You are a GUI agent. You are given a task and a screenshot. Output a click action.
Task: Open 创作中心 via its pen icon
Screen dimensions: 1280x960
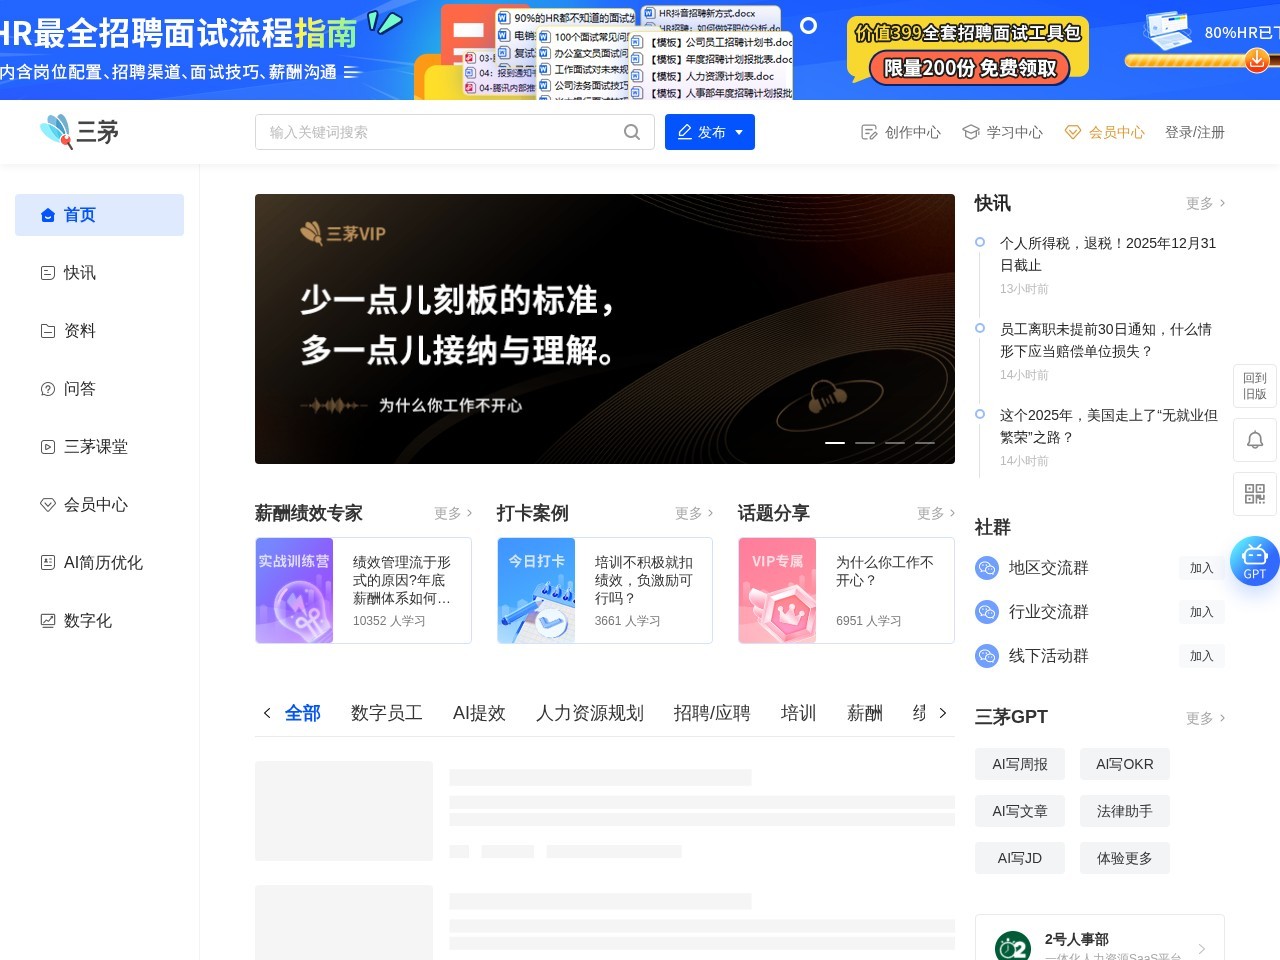click(x=869, y=131)
